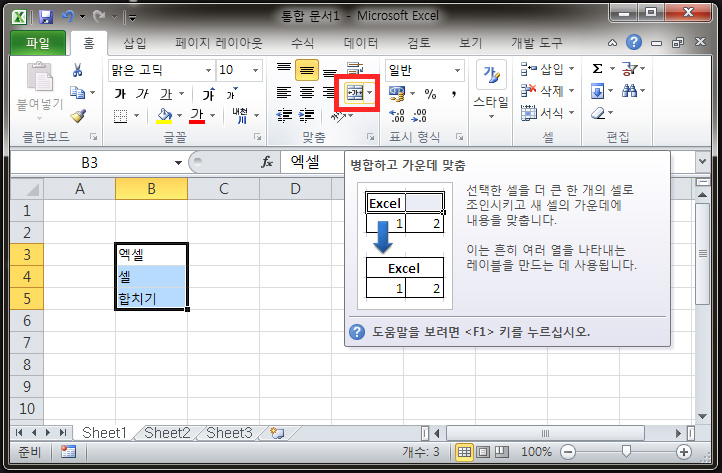Click the zoom in plus button
Viewport: 722px width, 473px height.
pos(684,452)
